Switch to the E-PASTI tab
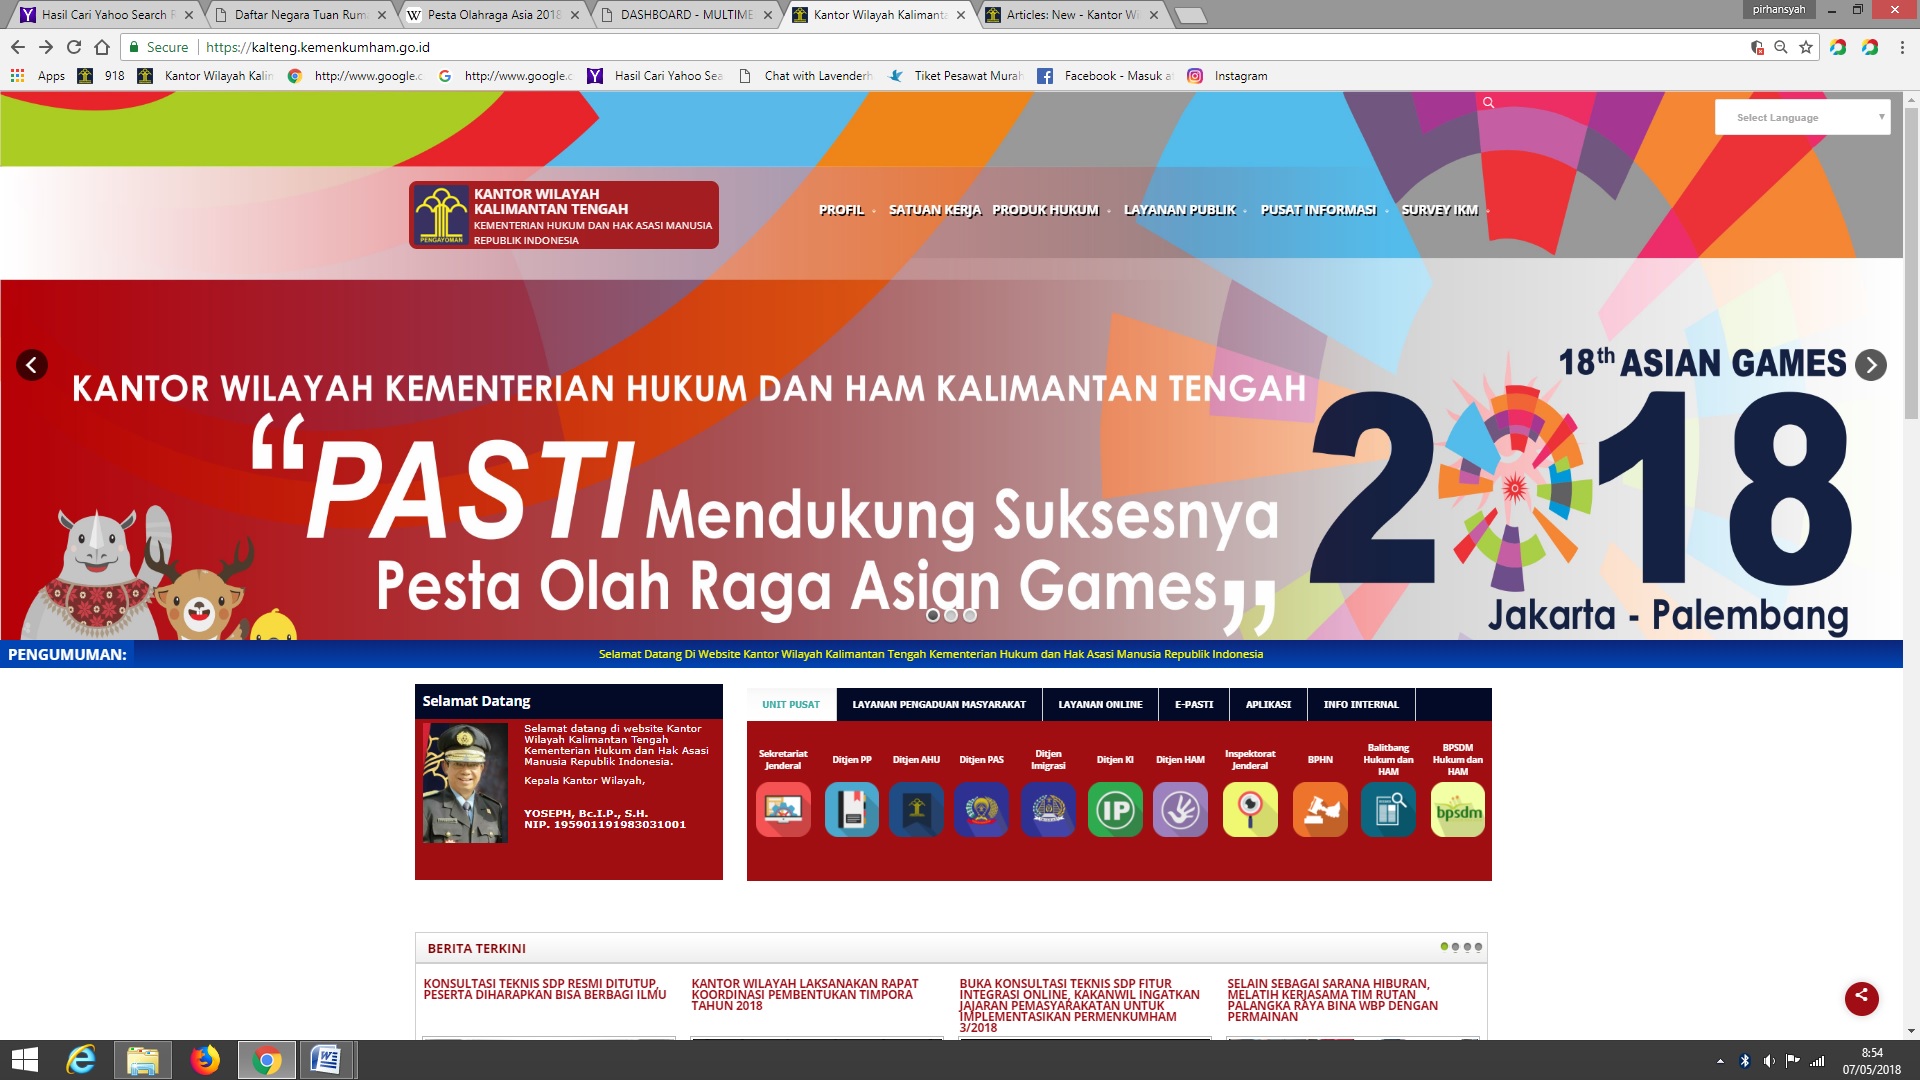Screen dimensions: 1920x1080 coord(1194,704)
